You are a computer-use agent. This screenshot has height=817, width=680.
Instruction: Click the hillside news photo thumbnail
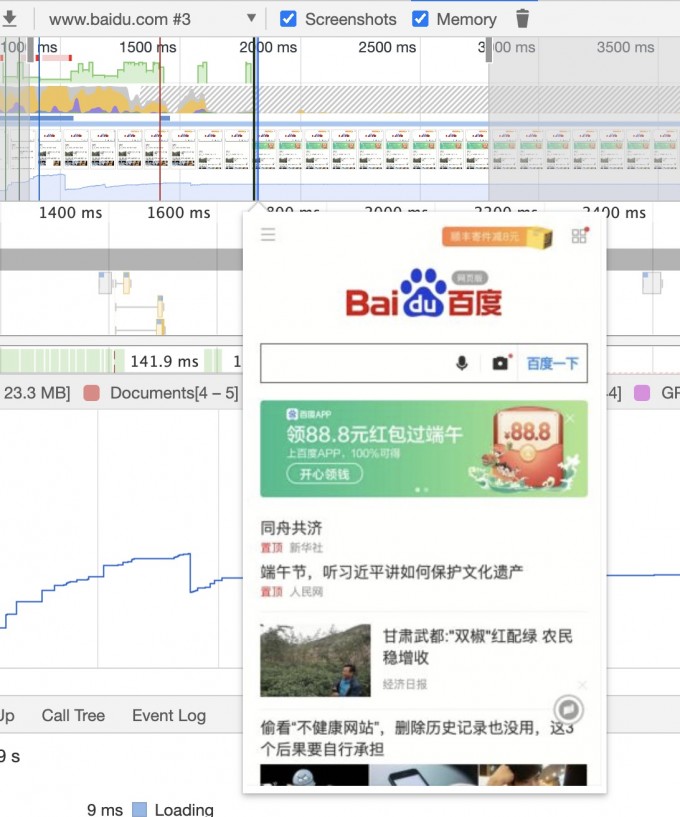point(315,660)
